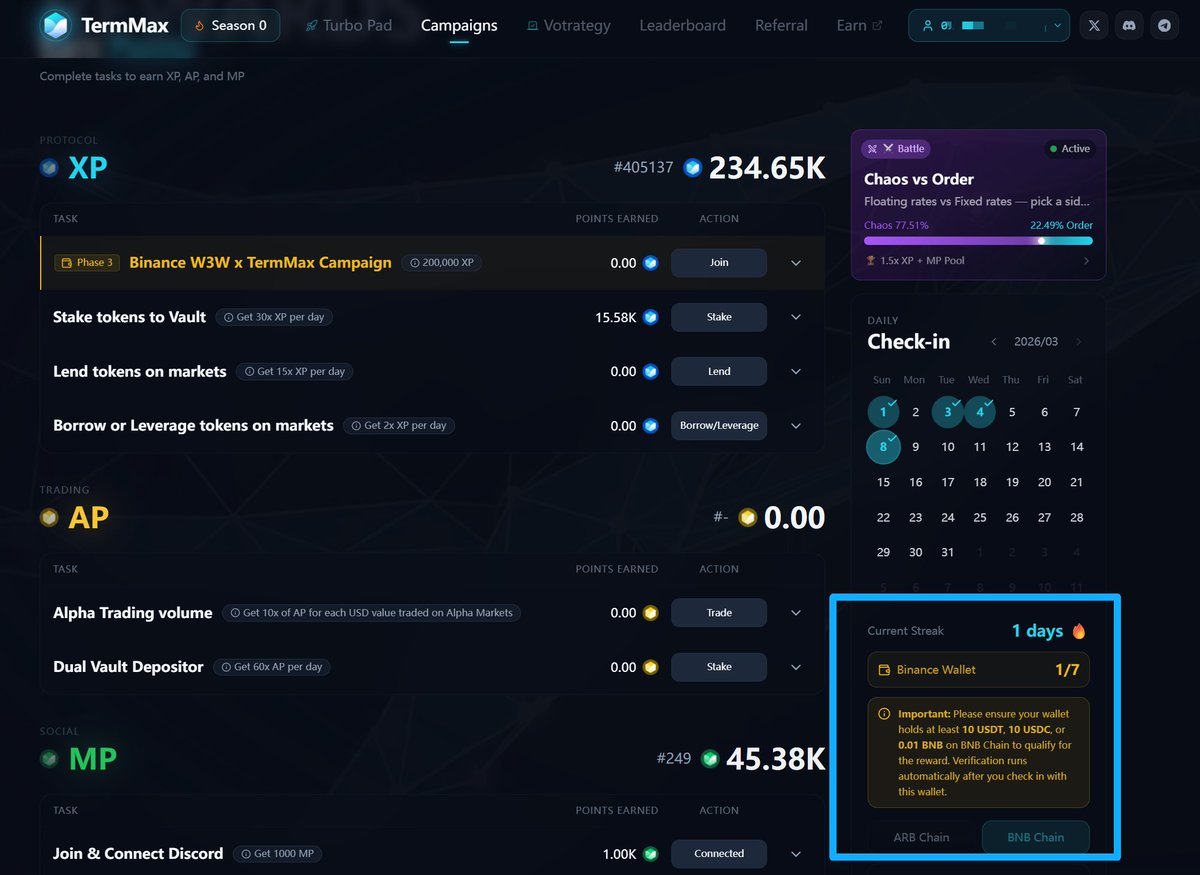Click the streak flame icon
The width and height of the screenshot is (1200, 875).
[1079, 631]
